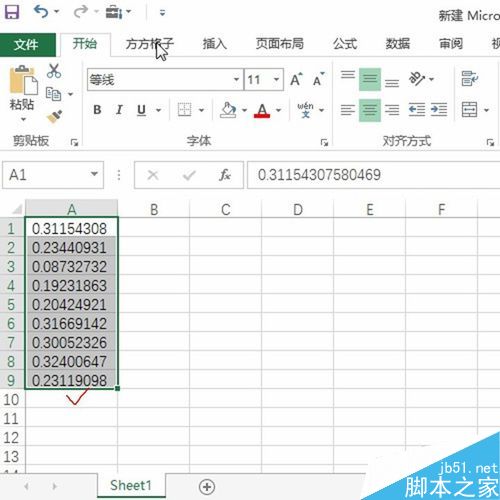Toggle Bold formatting

coord(97,110)
